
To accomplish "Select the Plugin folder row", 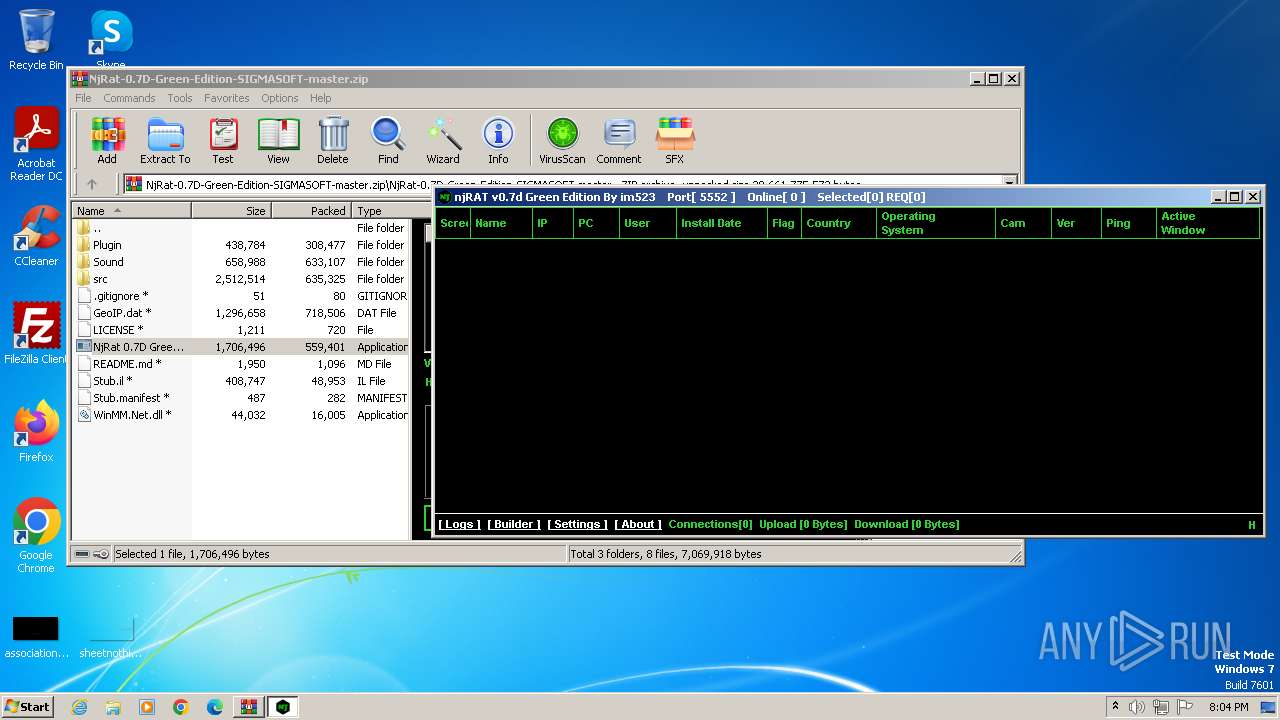I will pyautogui.click(x=240, y=245).
